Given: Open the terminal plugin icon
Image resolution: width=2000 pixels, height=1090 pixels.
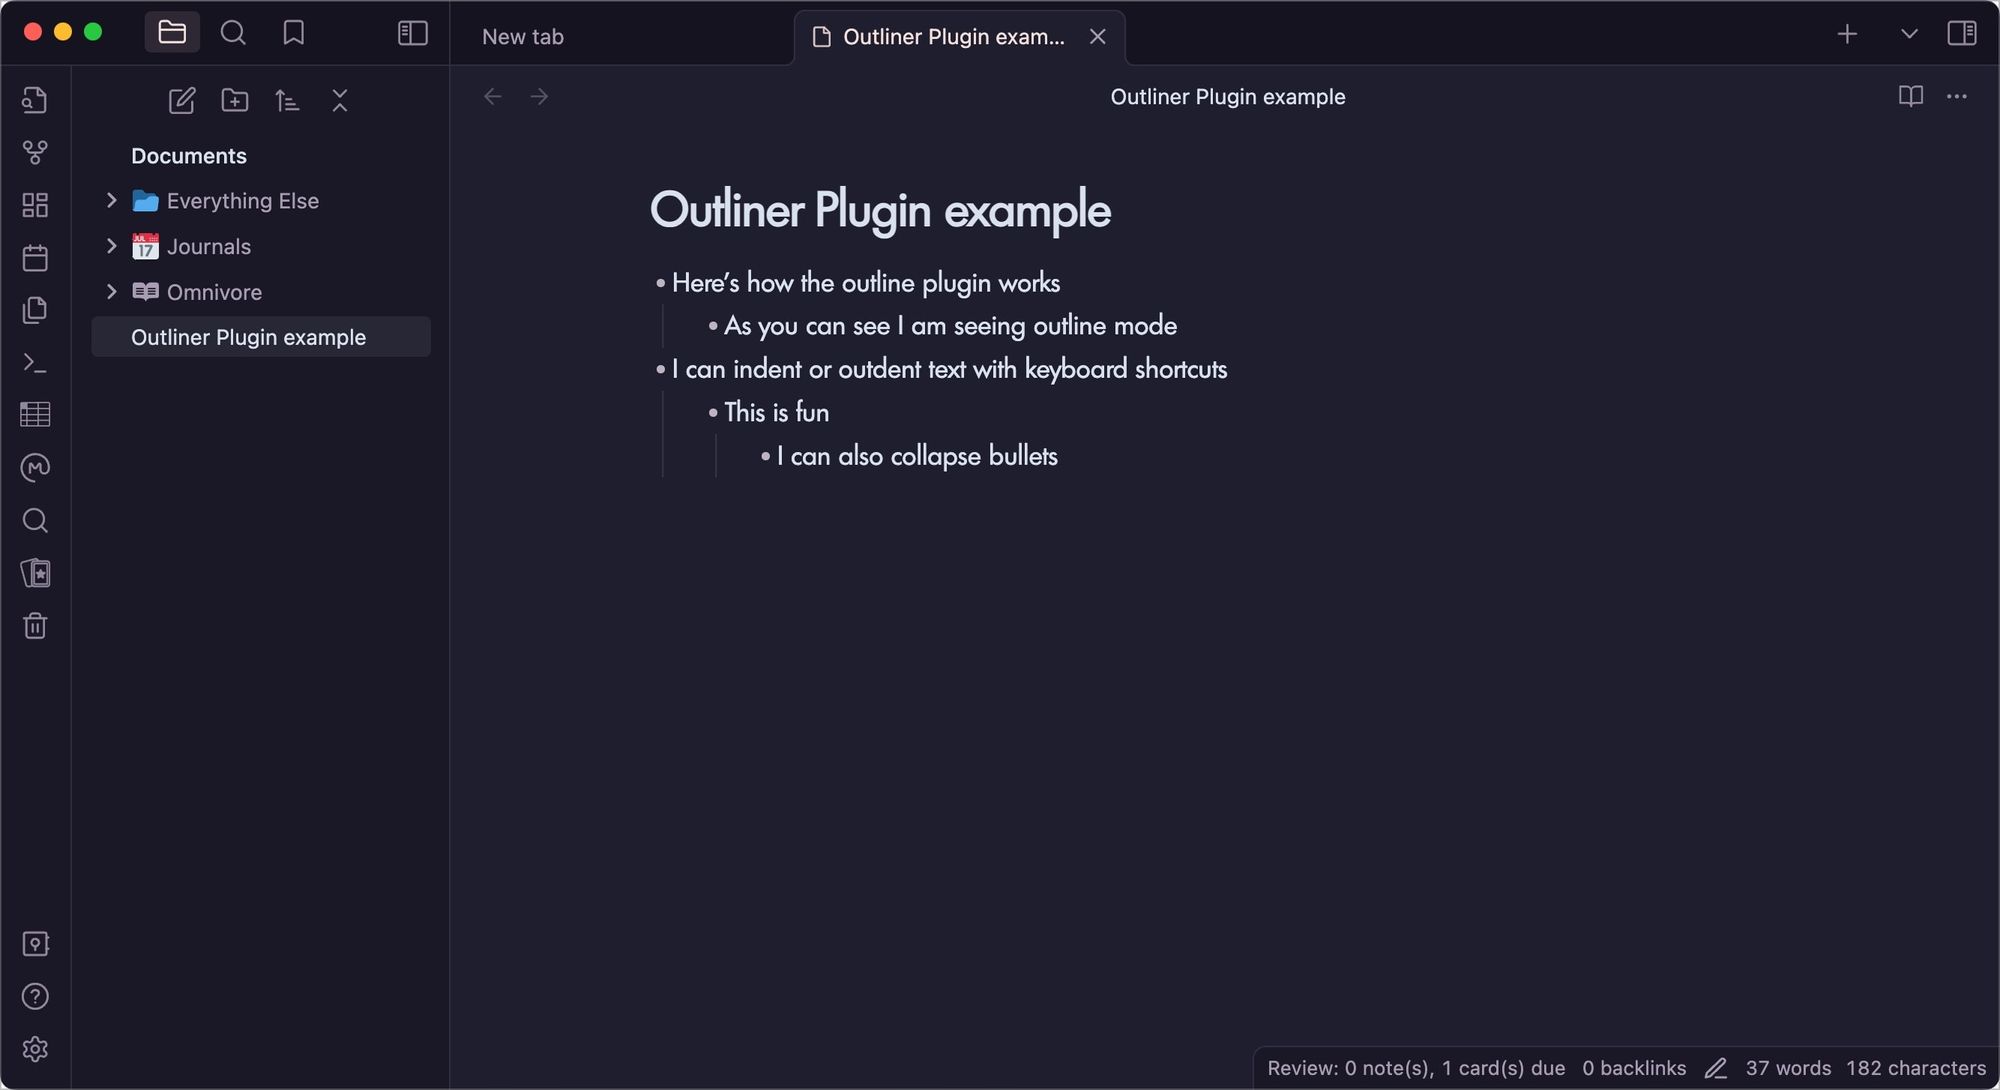Looking at the screenshot, I should point(35,362).
